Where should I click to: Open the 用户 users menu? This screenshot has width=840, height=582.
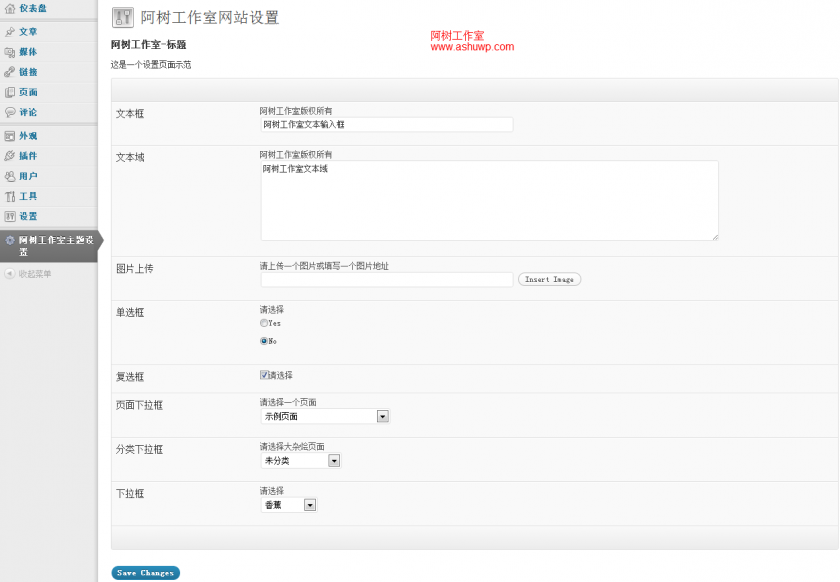point(28,176)
